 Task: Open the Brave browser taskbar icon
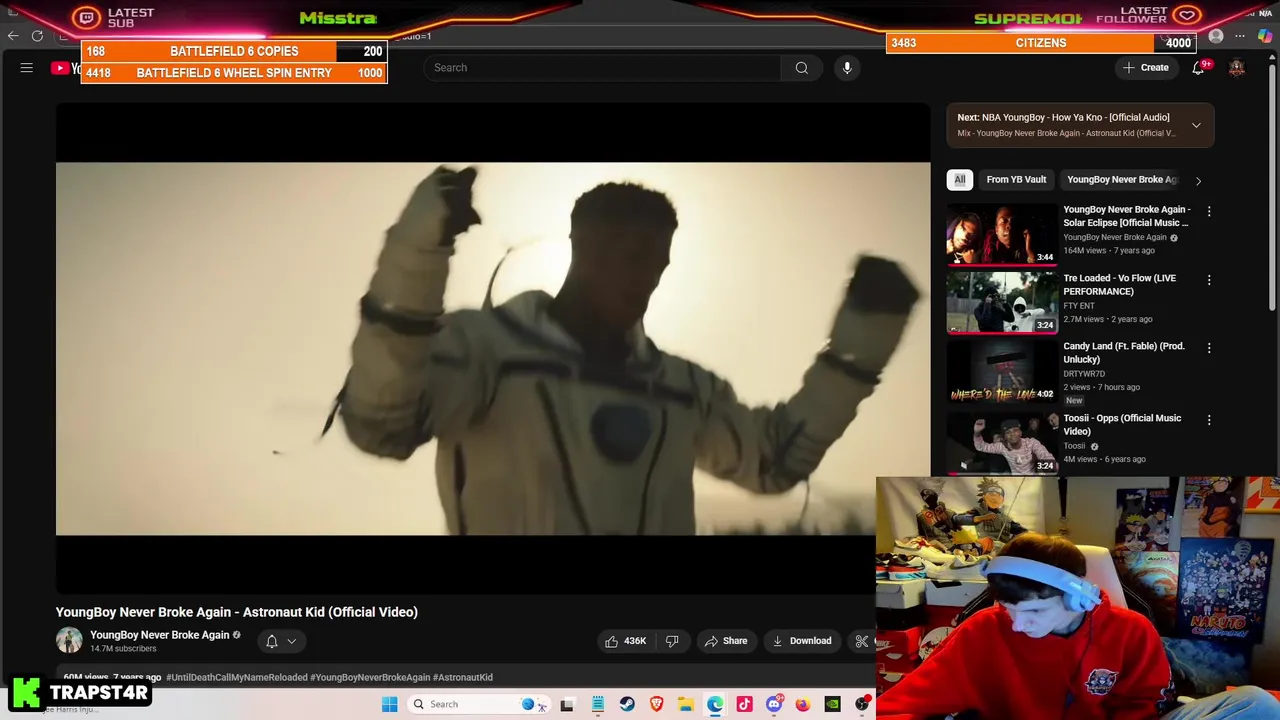[656, 704]
